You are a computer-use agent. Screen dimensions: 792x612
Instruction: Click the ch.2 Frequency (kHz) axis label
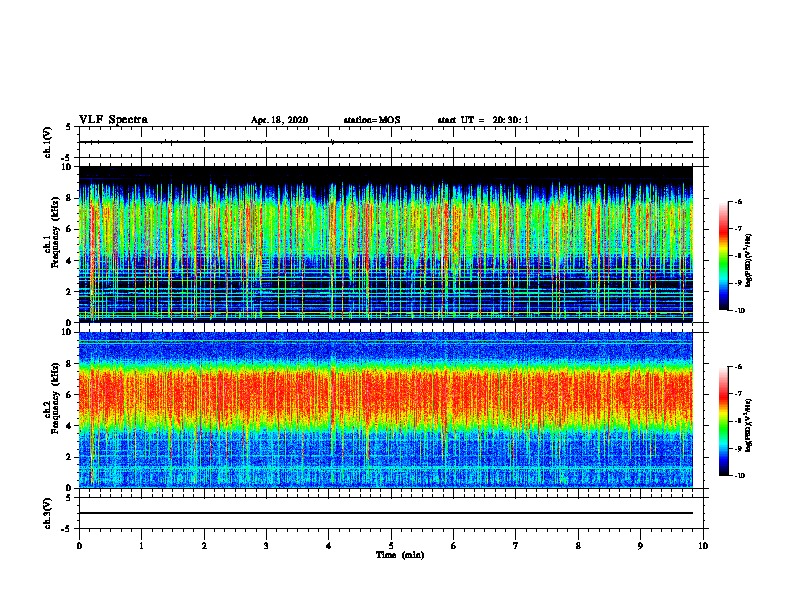(x=51, y=398)
